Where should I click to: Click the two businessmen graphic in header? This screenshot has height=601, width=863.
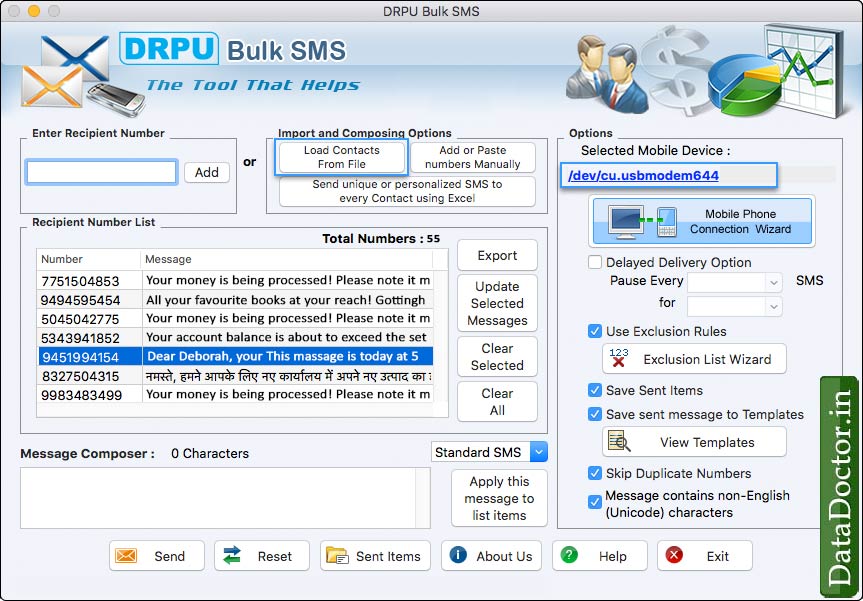607,74
